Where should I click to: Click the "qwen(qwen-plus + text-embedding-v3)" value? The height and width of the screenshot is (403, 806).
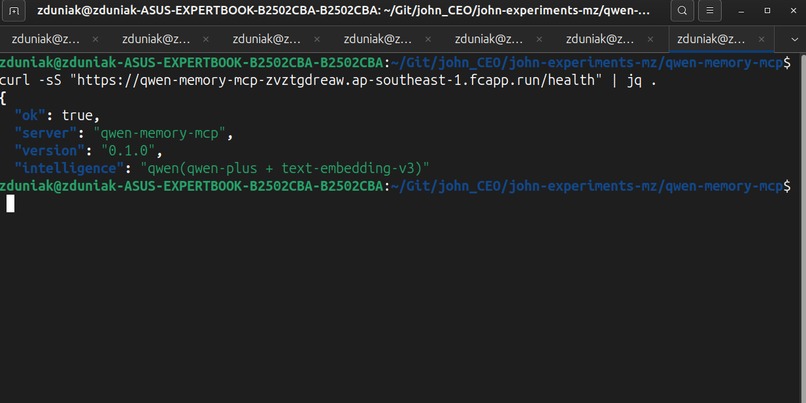(285, 168)
